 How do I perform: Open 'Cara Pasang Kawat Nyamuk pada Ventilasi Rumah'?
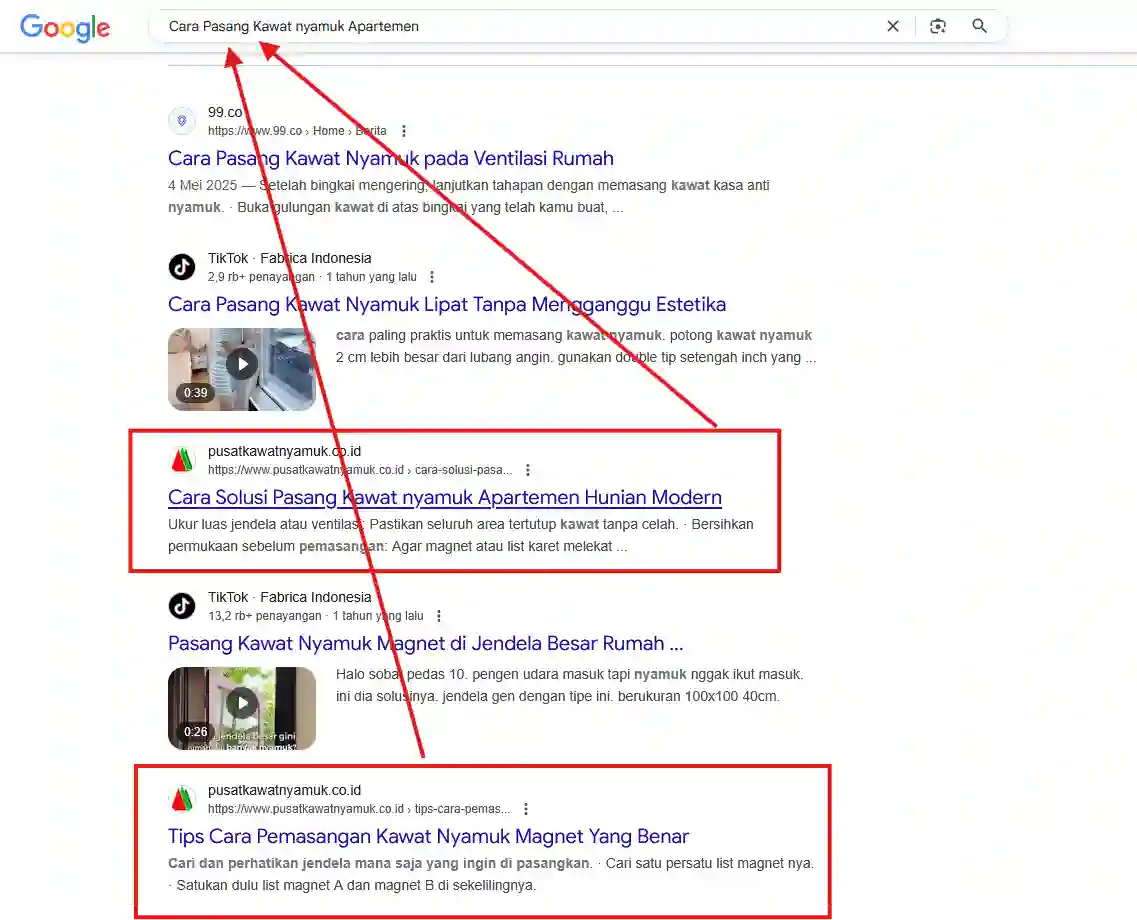click(x=391, y=158)
